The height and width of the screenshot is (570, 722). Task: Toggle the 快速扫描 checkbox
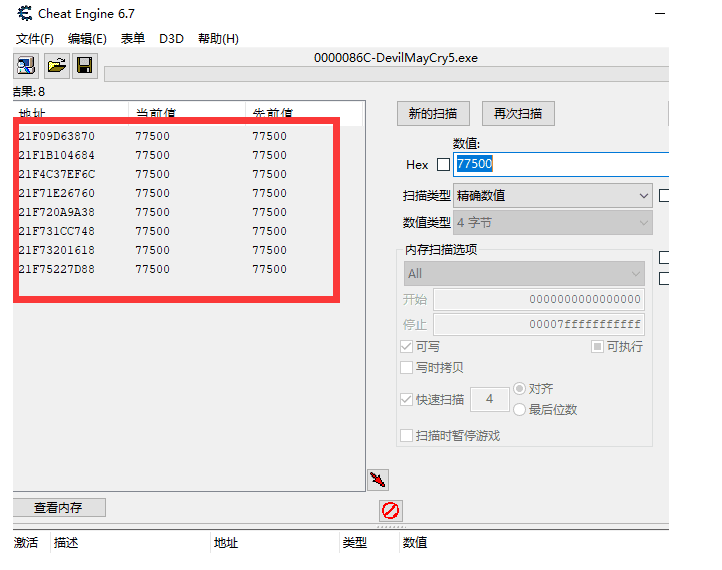407,399
